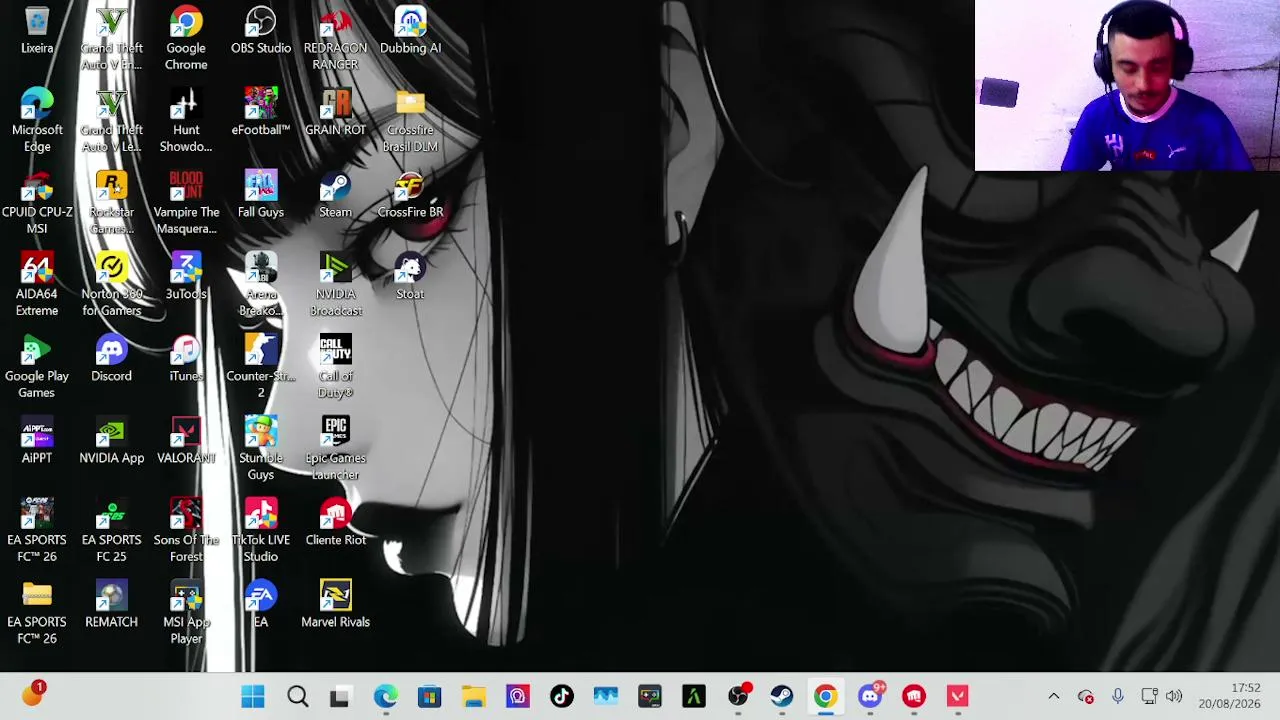
Task: Open the Windows Start menu
Action: pyautogui.click(x=253, y=696)
